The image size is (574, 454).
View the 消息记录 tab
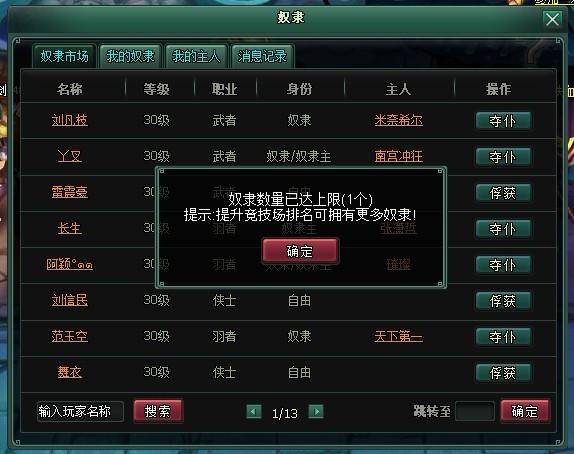pos(262,56)
